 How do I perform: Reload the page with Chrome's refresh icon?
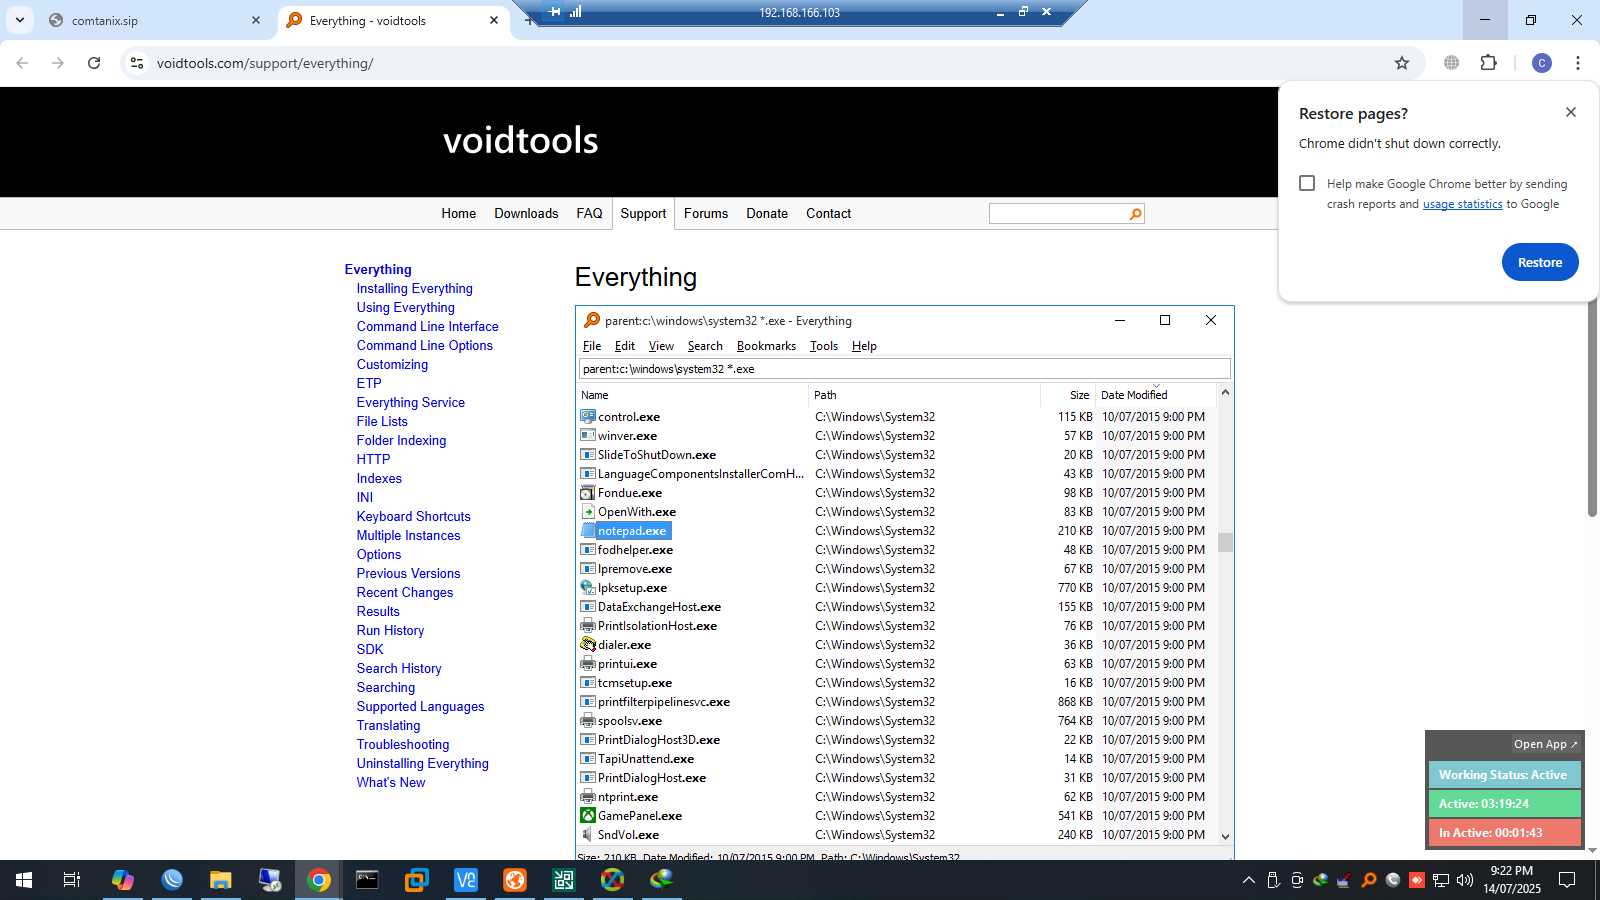[94, 63]
